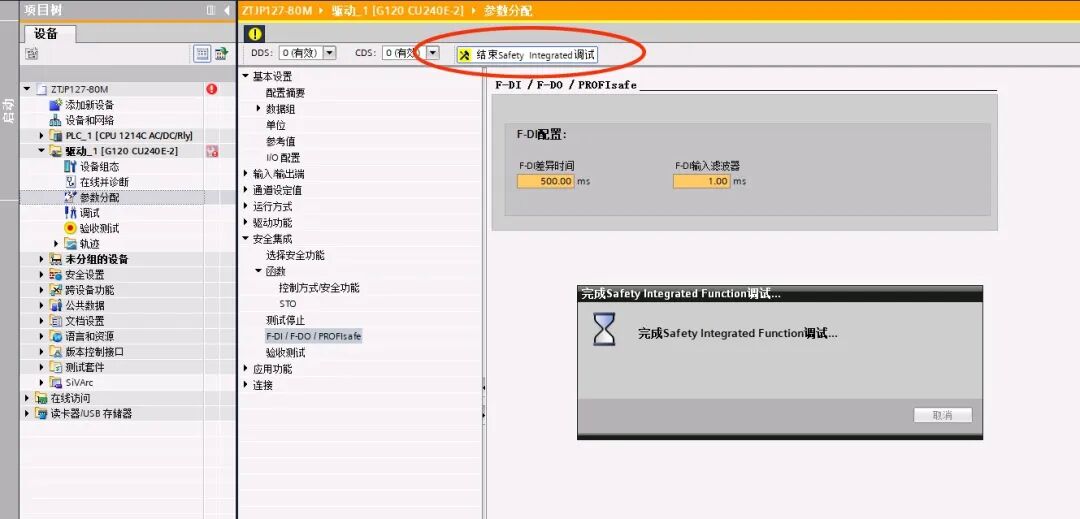This screenshot has height=519, width=1080.
Task: Click the 读卡器/USB 存储器 icon
Action: point(41,413)
